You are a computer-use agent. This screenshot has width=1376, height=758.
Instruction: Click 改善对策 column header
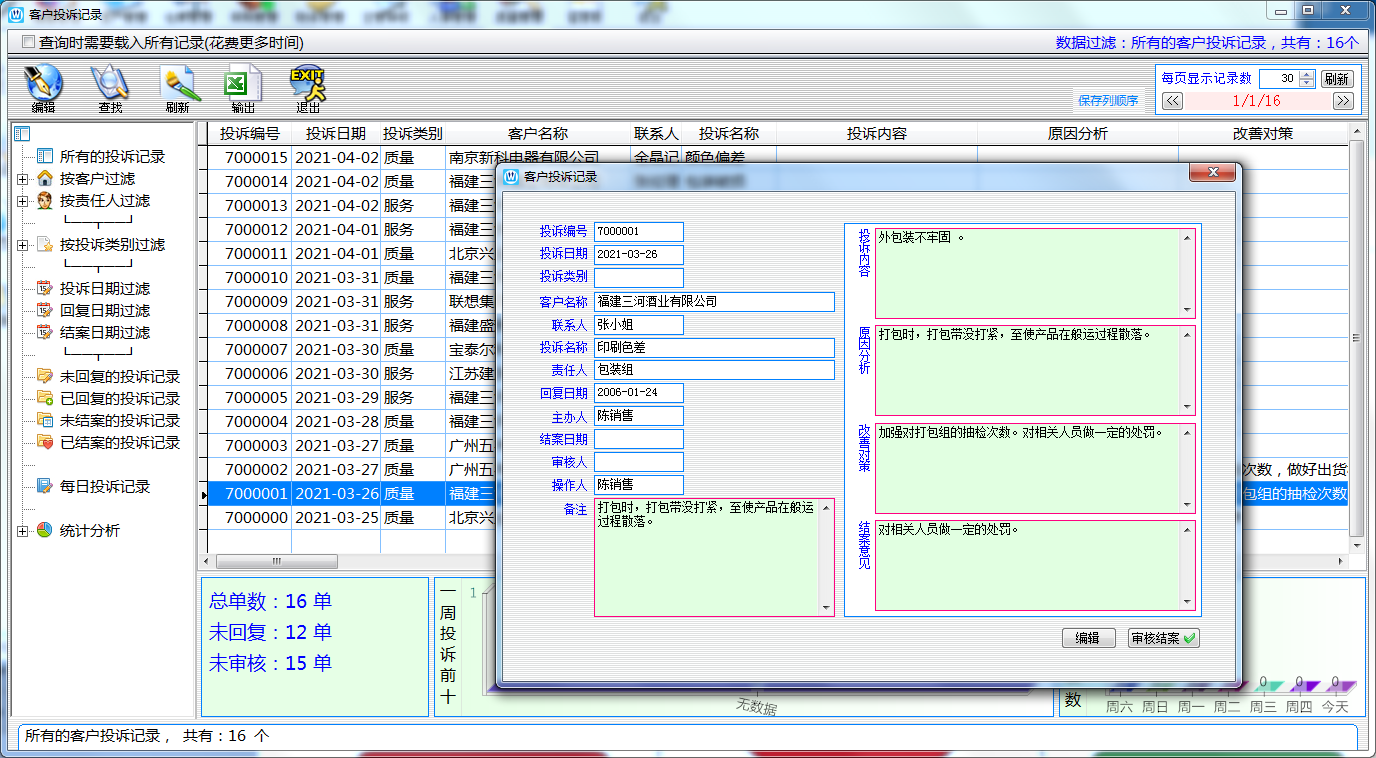pyautogui.click(x=1263, y=134)
